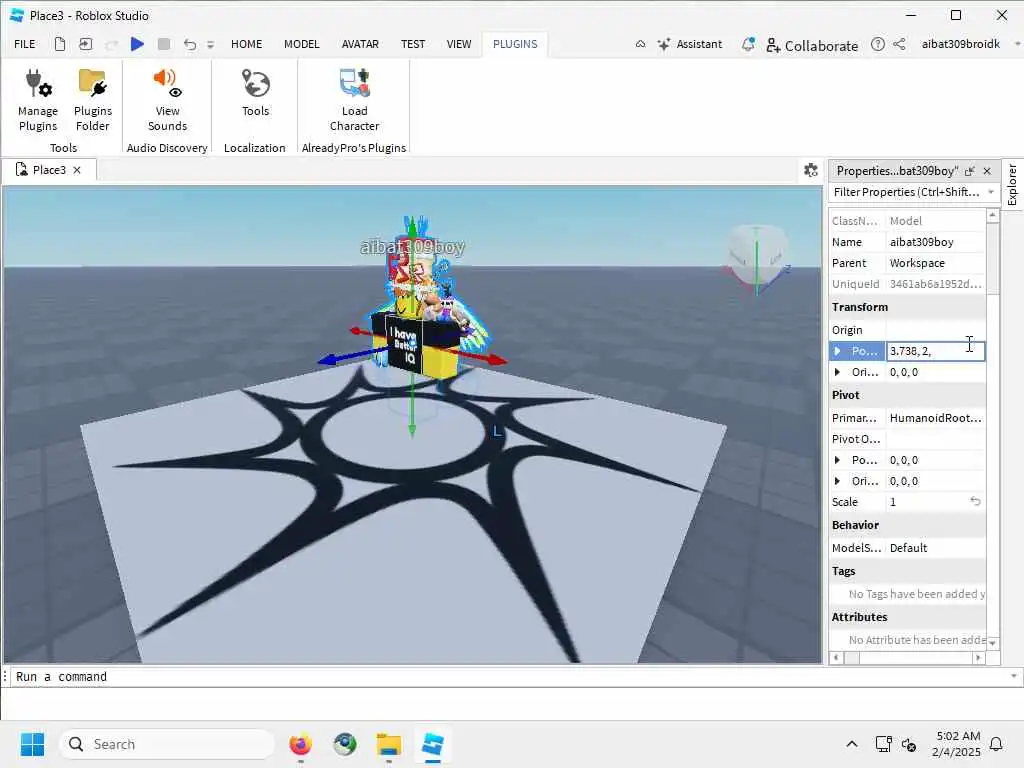The image size is (1024, 768).
Task: Click the Properties vertical scrollbar thumb
Action: (993, 259)
